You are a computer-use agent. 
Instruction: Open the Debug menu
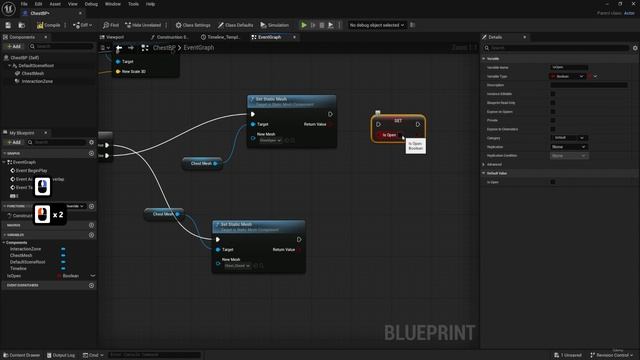pos(91,4)
